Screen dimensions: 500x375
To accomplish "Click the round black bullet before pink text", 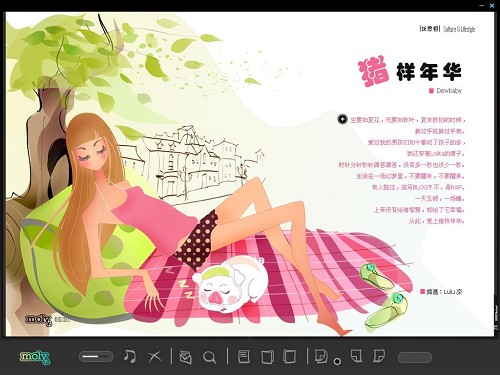I will (342, 119).
